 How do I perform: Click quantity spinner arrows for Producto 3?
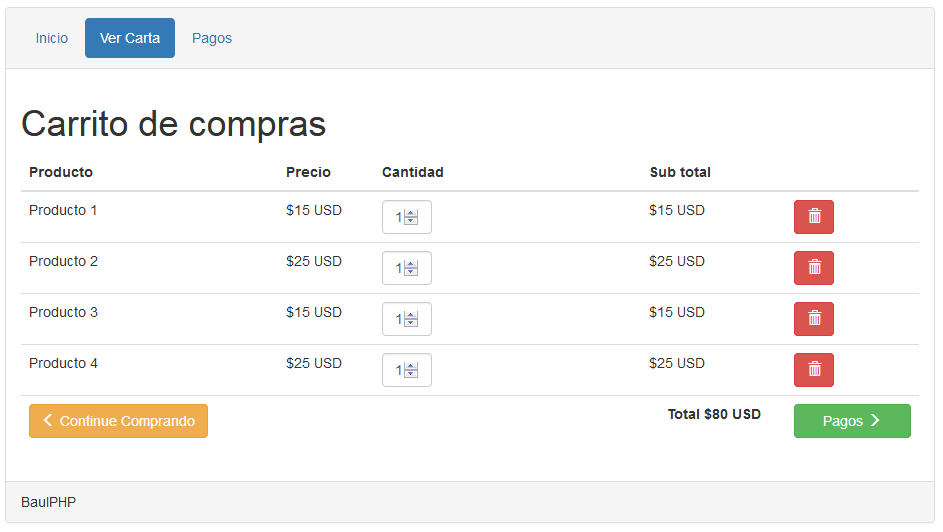click(411, 319)
